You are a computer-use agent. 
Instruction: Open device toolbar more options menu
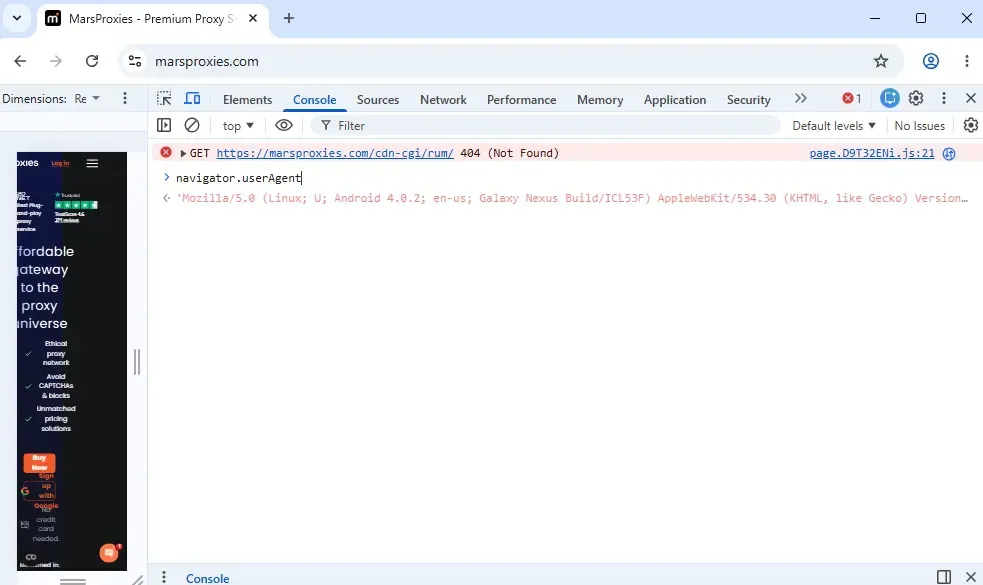click(x=125, y=98)
